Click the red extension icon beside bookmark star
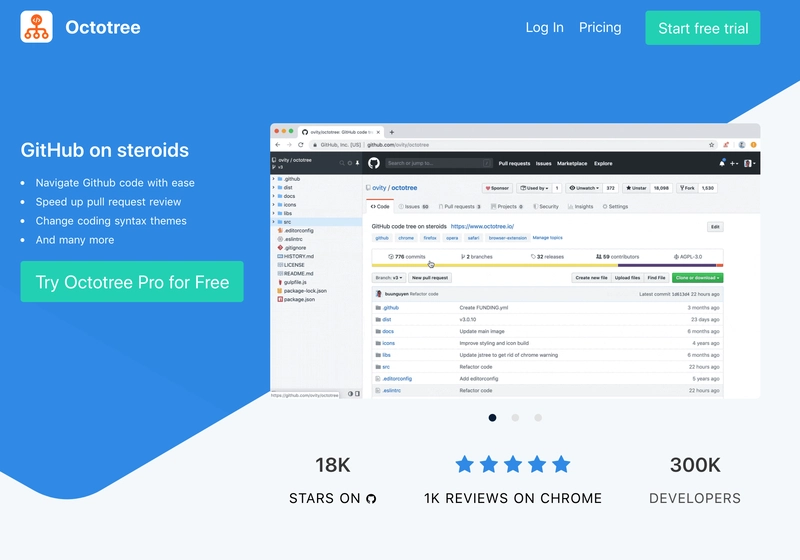The image size is (800, 560). click(726, 145)
